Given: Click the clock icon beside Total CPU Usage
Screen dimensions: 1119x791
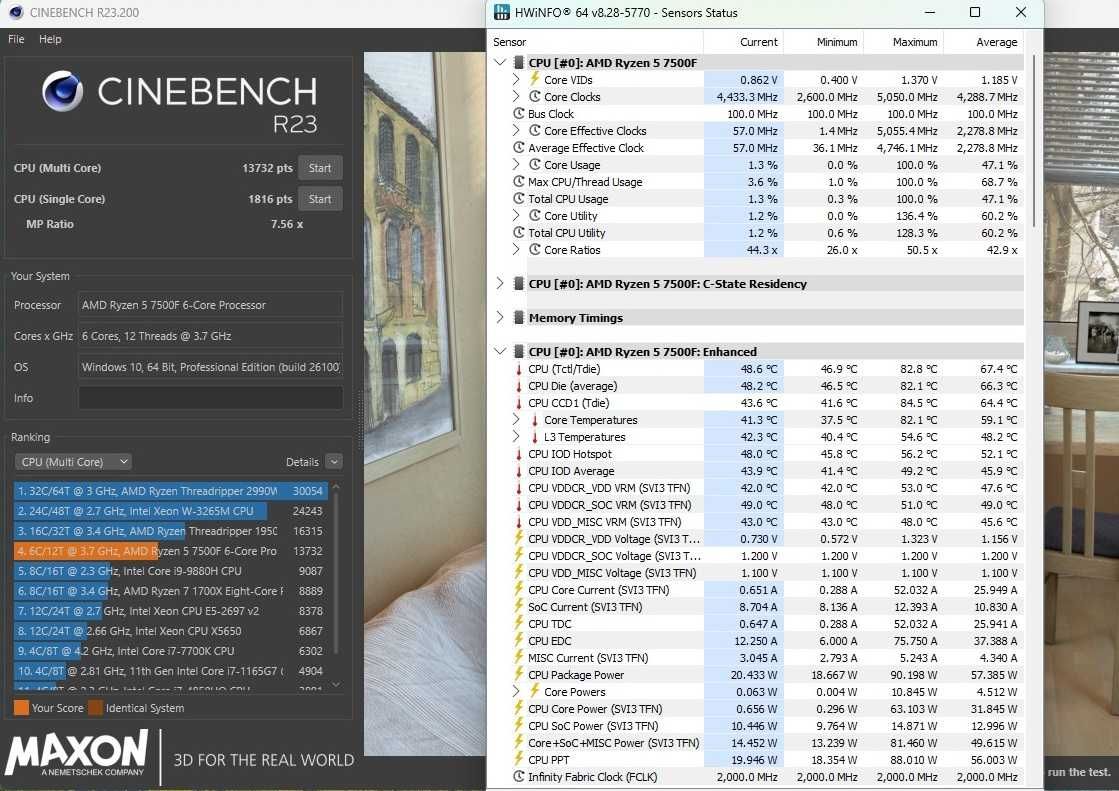Looking at the screenshot, I should tap(519, 198).
